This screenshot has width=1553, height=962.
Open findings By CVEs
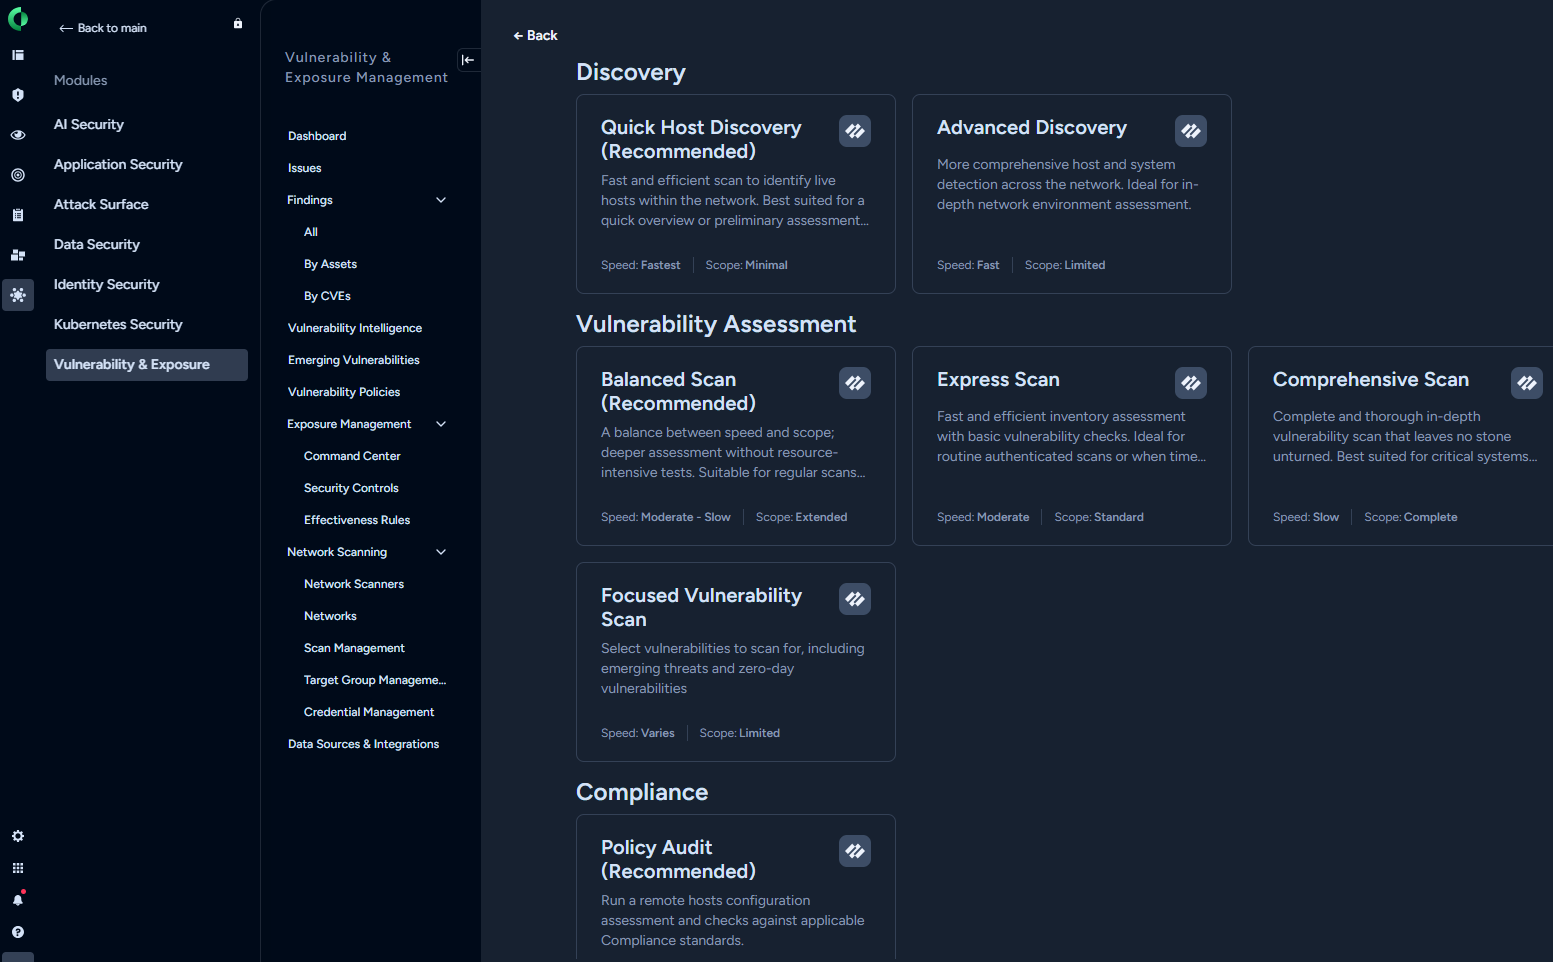pos(327,296)
